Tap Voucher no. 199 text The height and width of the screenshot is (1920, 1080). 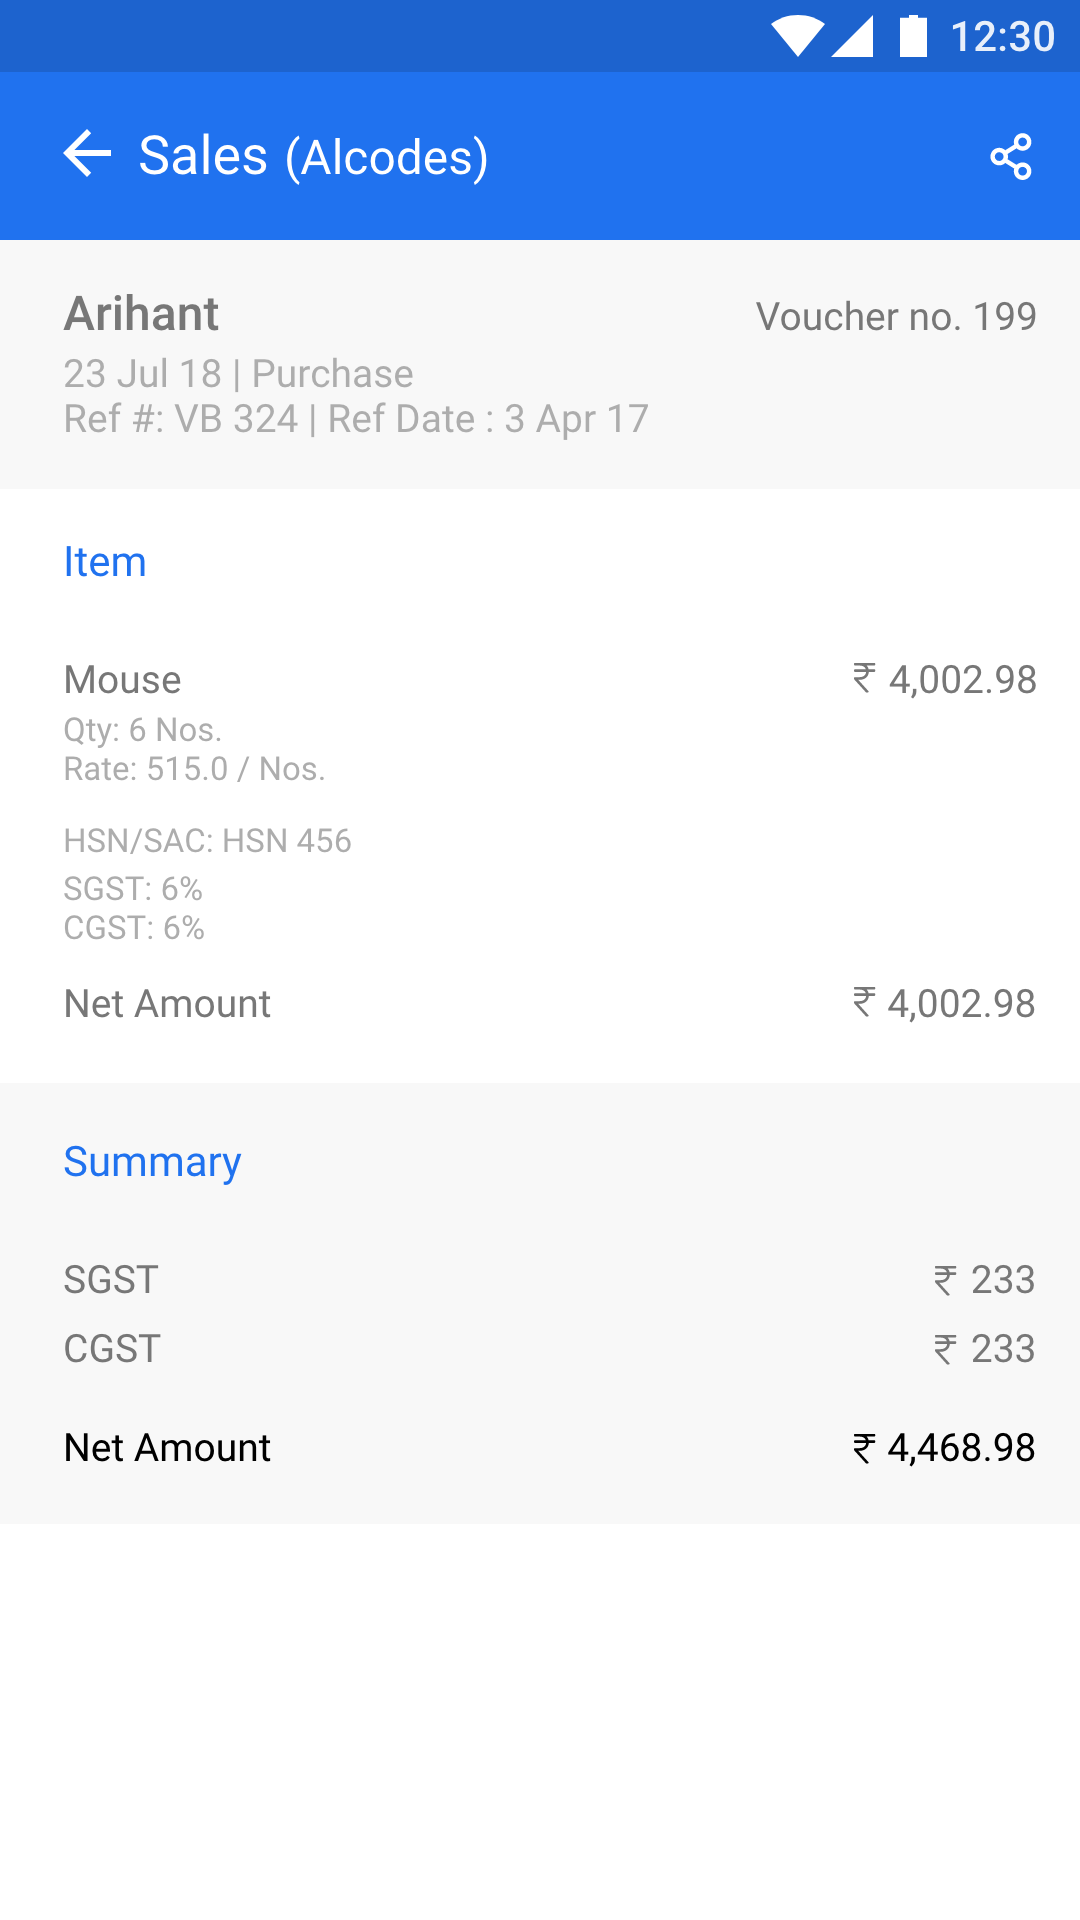(896, 317)
